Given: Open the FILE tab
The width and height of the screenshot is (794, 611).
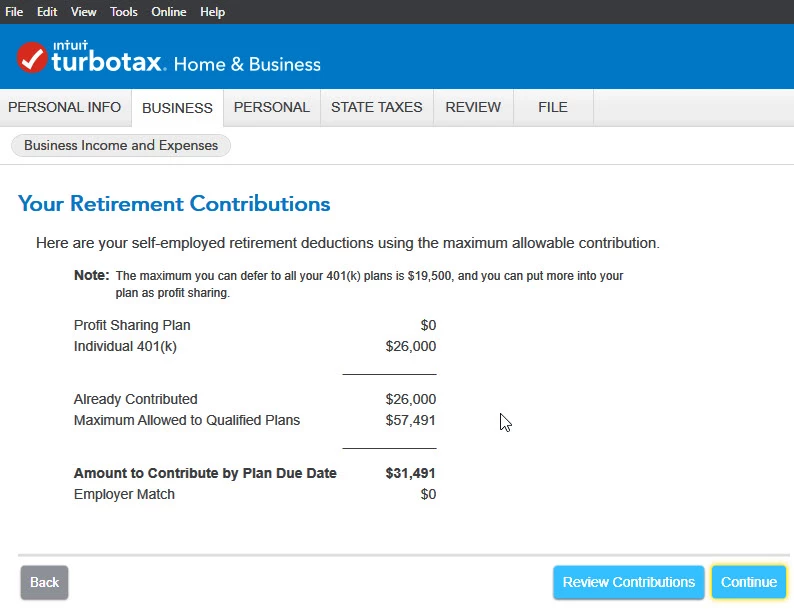Looking at the screenshot, I should click(x=553, y=107).
